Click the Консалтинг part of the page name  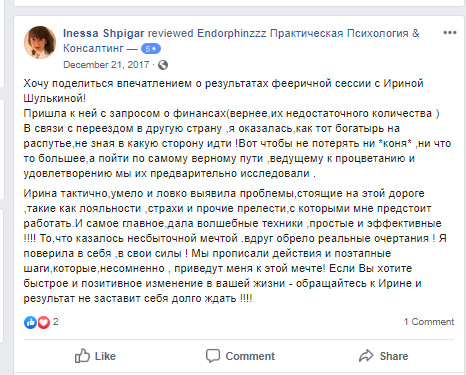tap(93, 48)
